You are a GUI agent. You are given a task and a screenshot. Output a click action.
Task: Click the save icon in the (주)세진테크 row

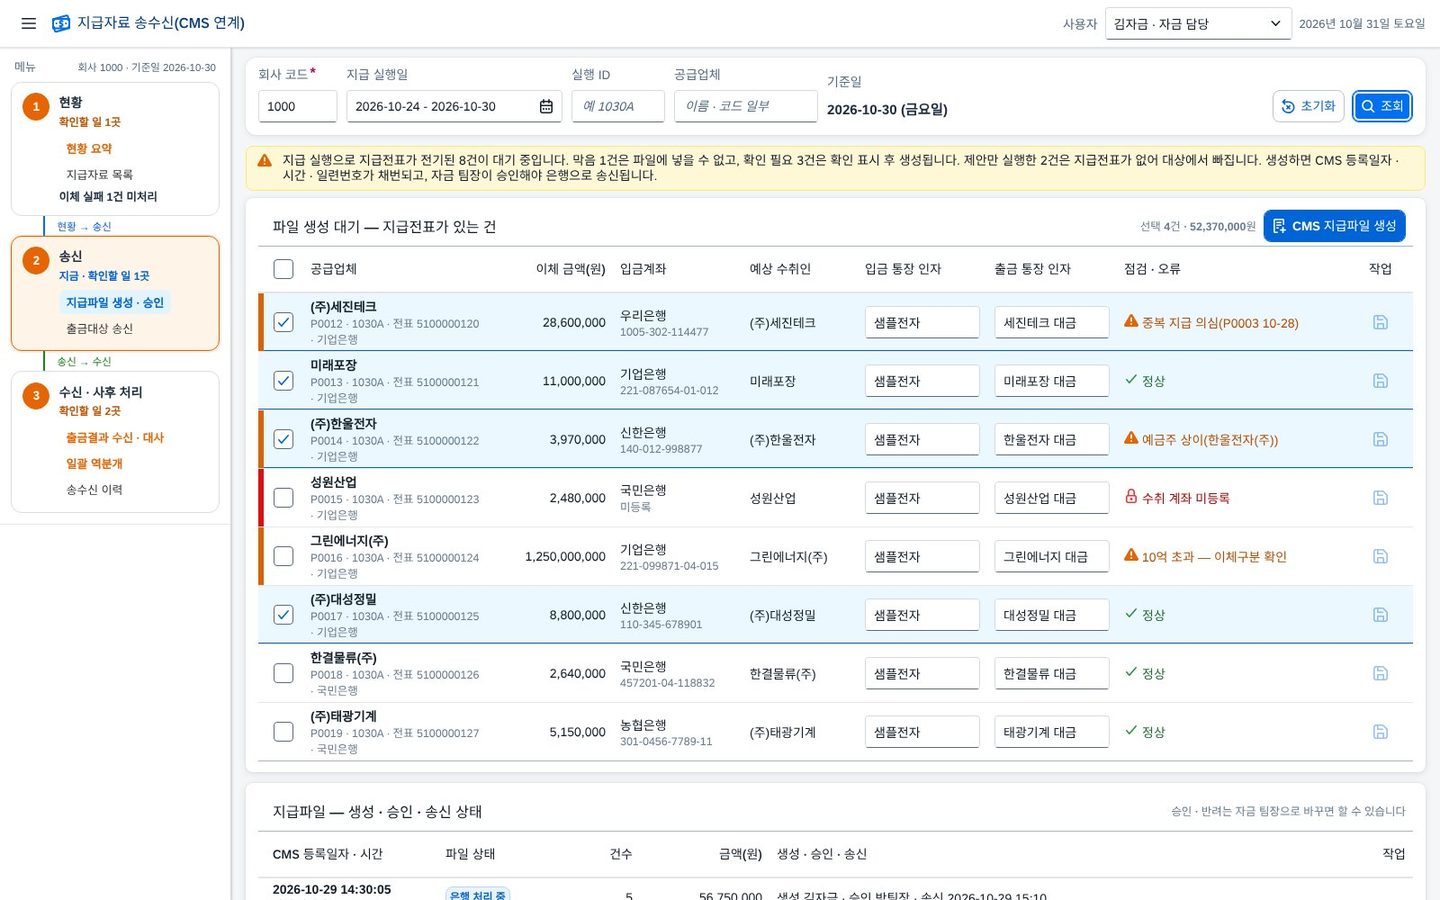coord(1380,322)
